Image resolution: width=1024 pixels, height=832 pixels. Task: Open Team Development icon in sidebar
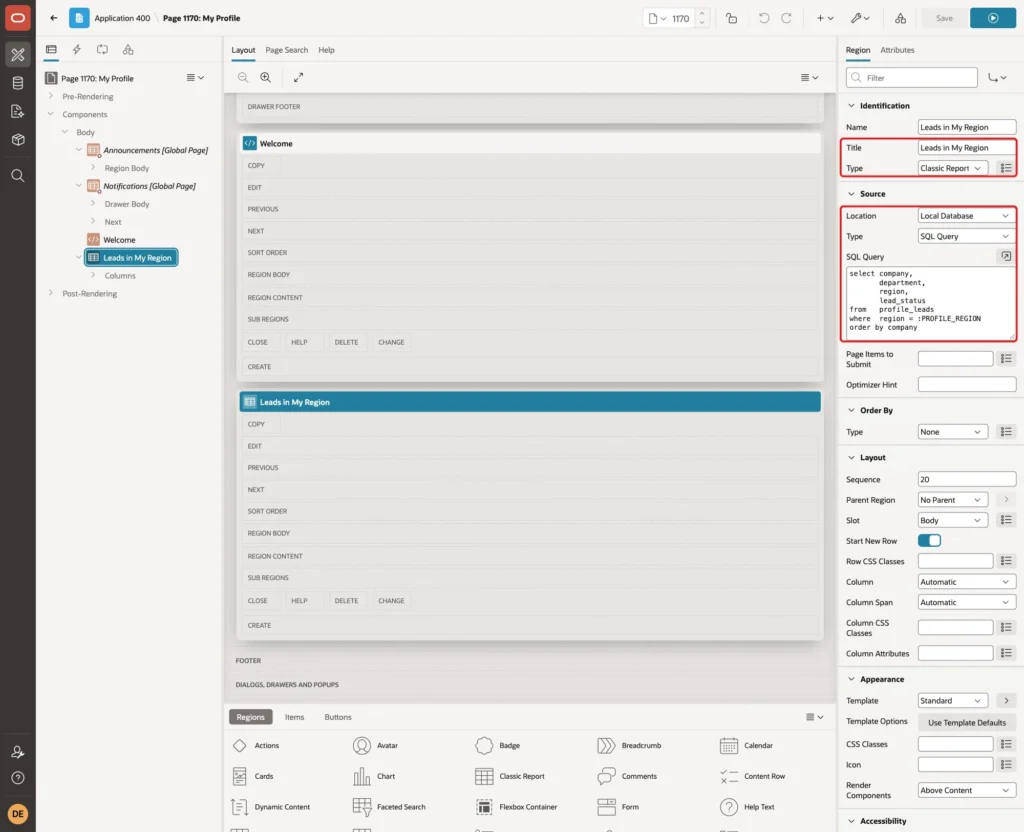coord(18,112)
